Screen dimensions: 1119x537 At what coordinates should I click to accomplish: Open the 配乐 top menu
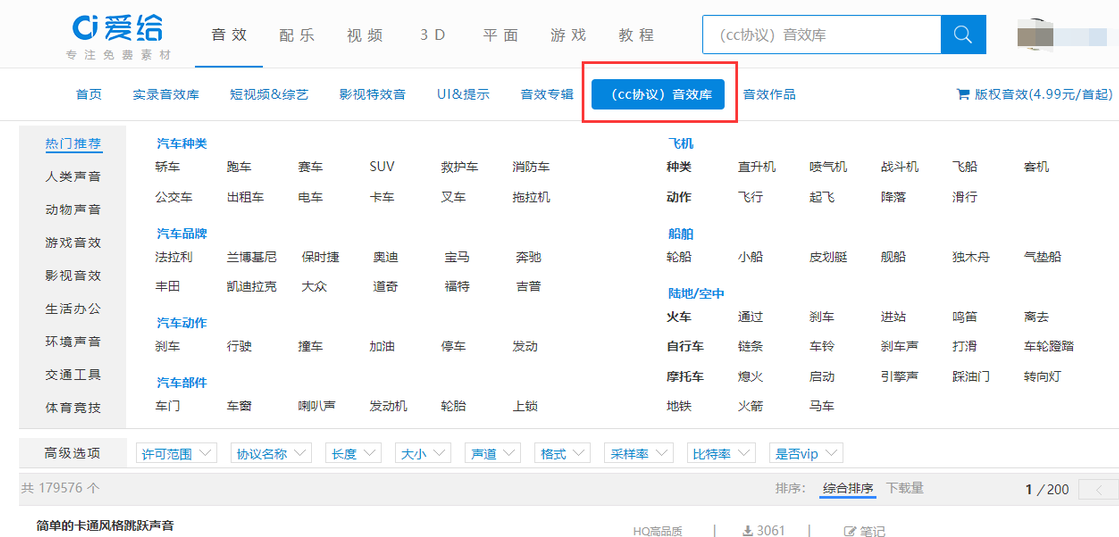click(297, 35)
